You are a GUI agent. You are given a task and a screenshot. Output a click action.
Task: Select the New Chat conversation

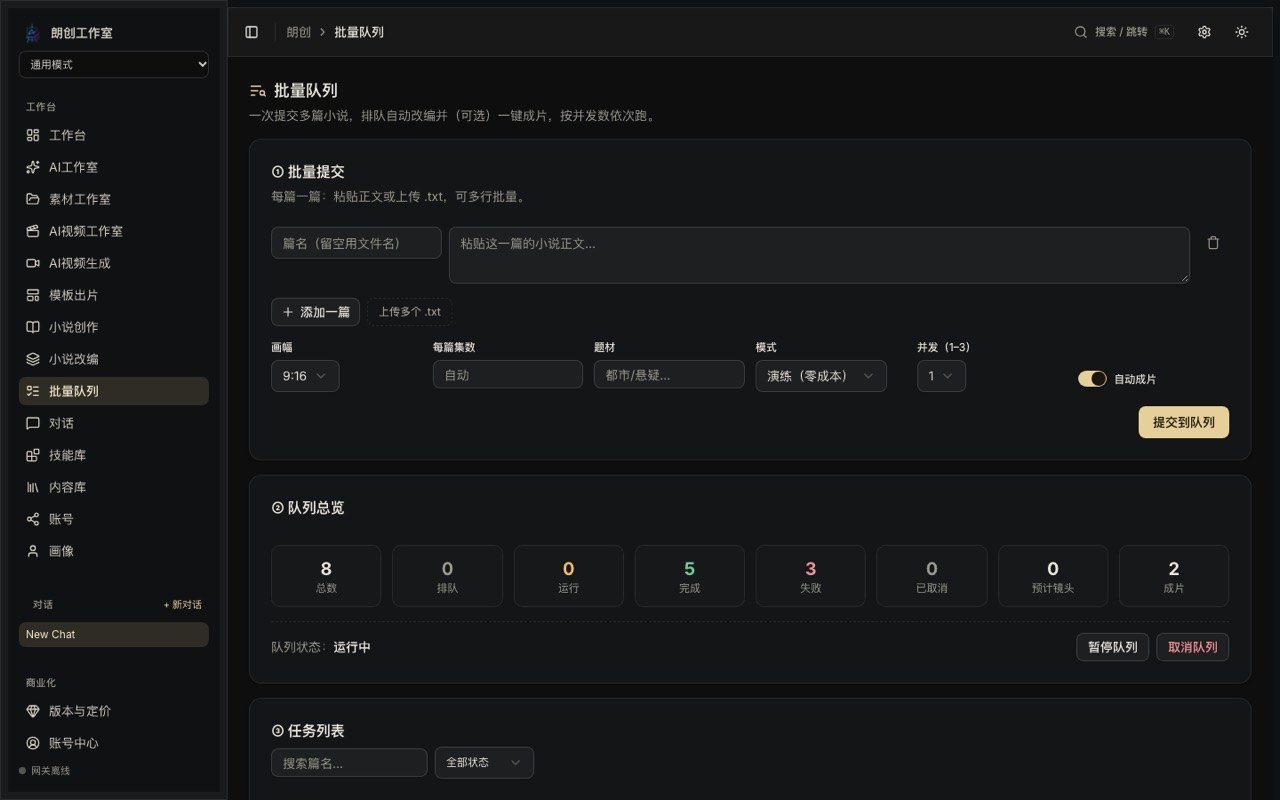tap(114, 634)
